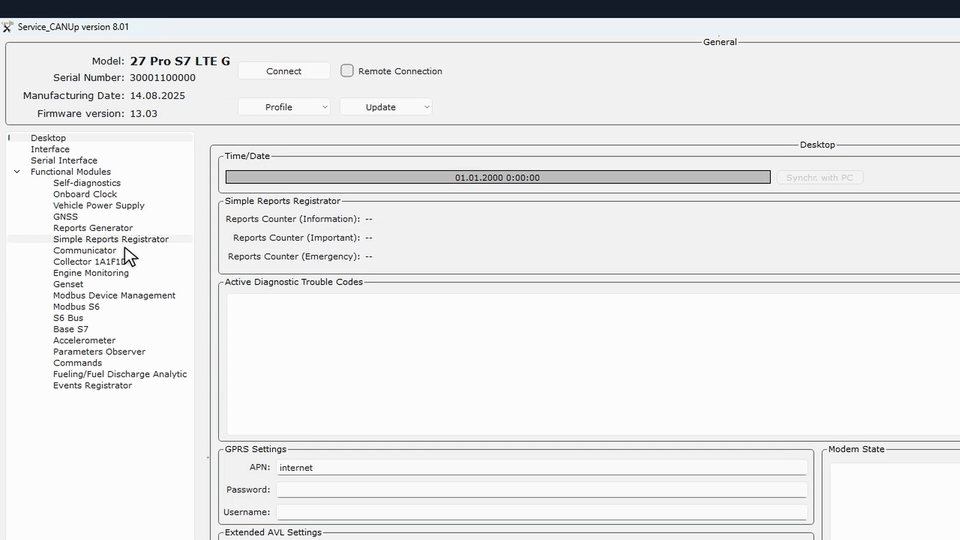Select Desktop in the tree
The image size is (960, 540).
point(48,138)
